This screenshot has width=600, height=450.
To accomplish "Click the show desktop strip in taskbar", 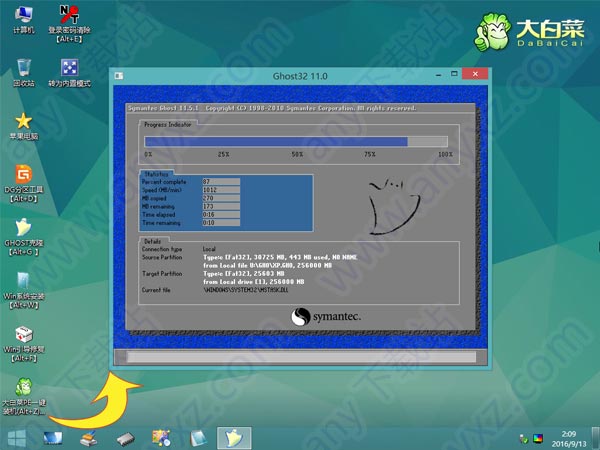I will pyautogui.click(x=596, y=439).
